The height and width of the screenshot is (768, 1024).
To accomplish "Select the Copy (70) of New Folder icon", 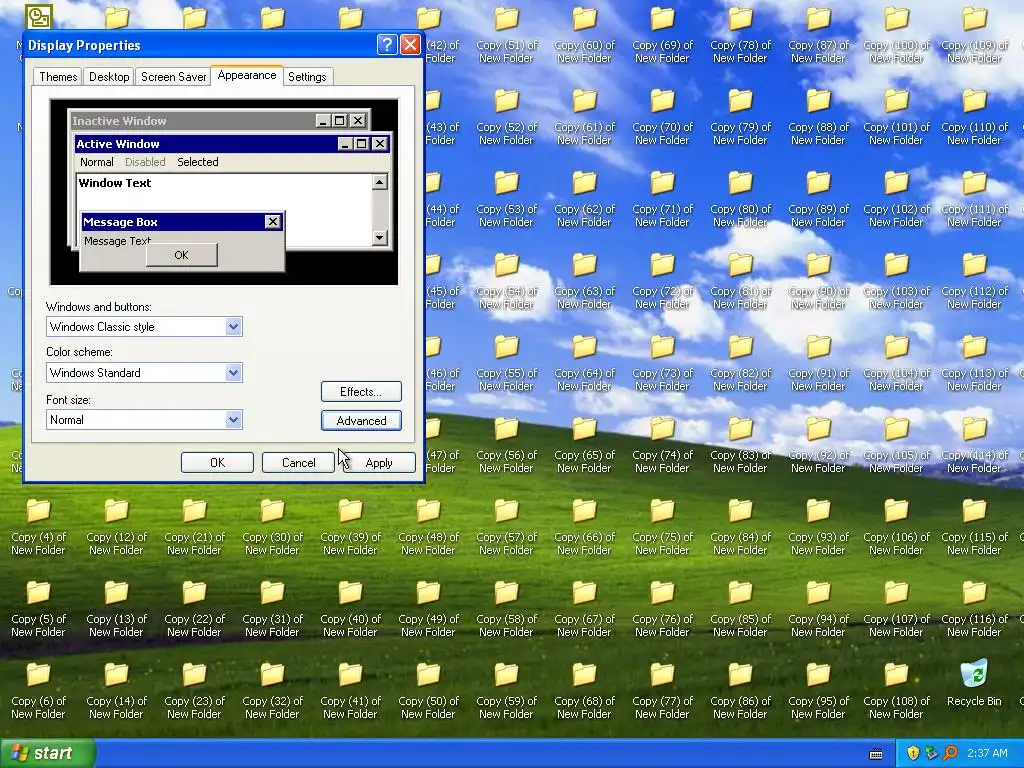I will (x=662, y=118).
